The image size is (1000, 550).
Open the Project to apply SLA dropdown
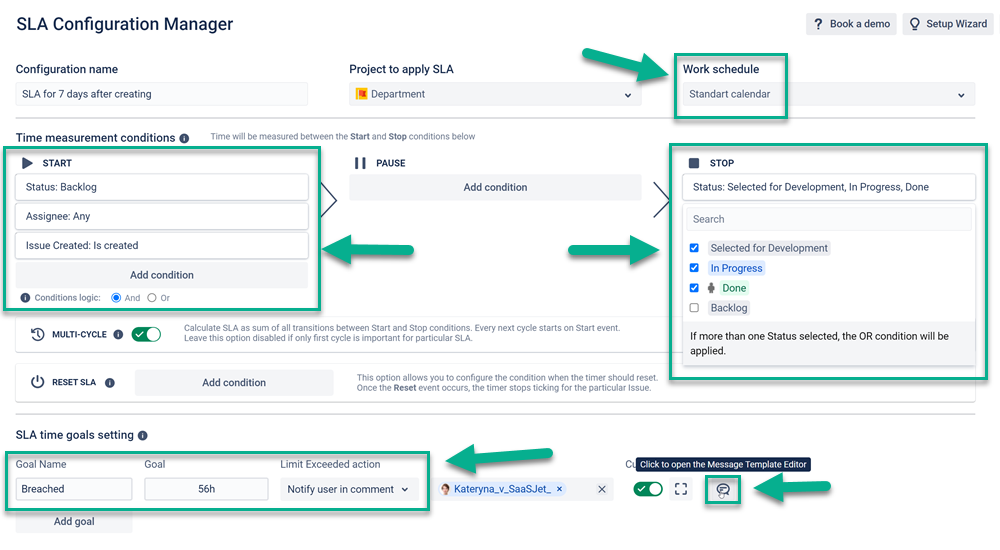(495, 94)
